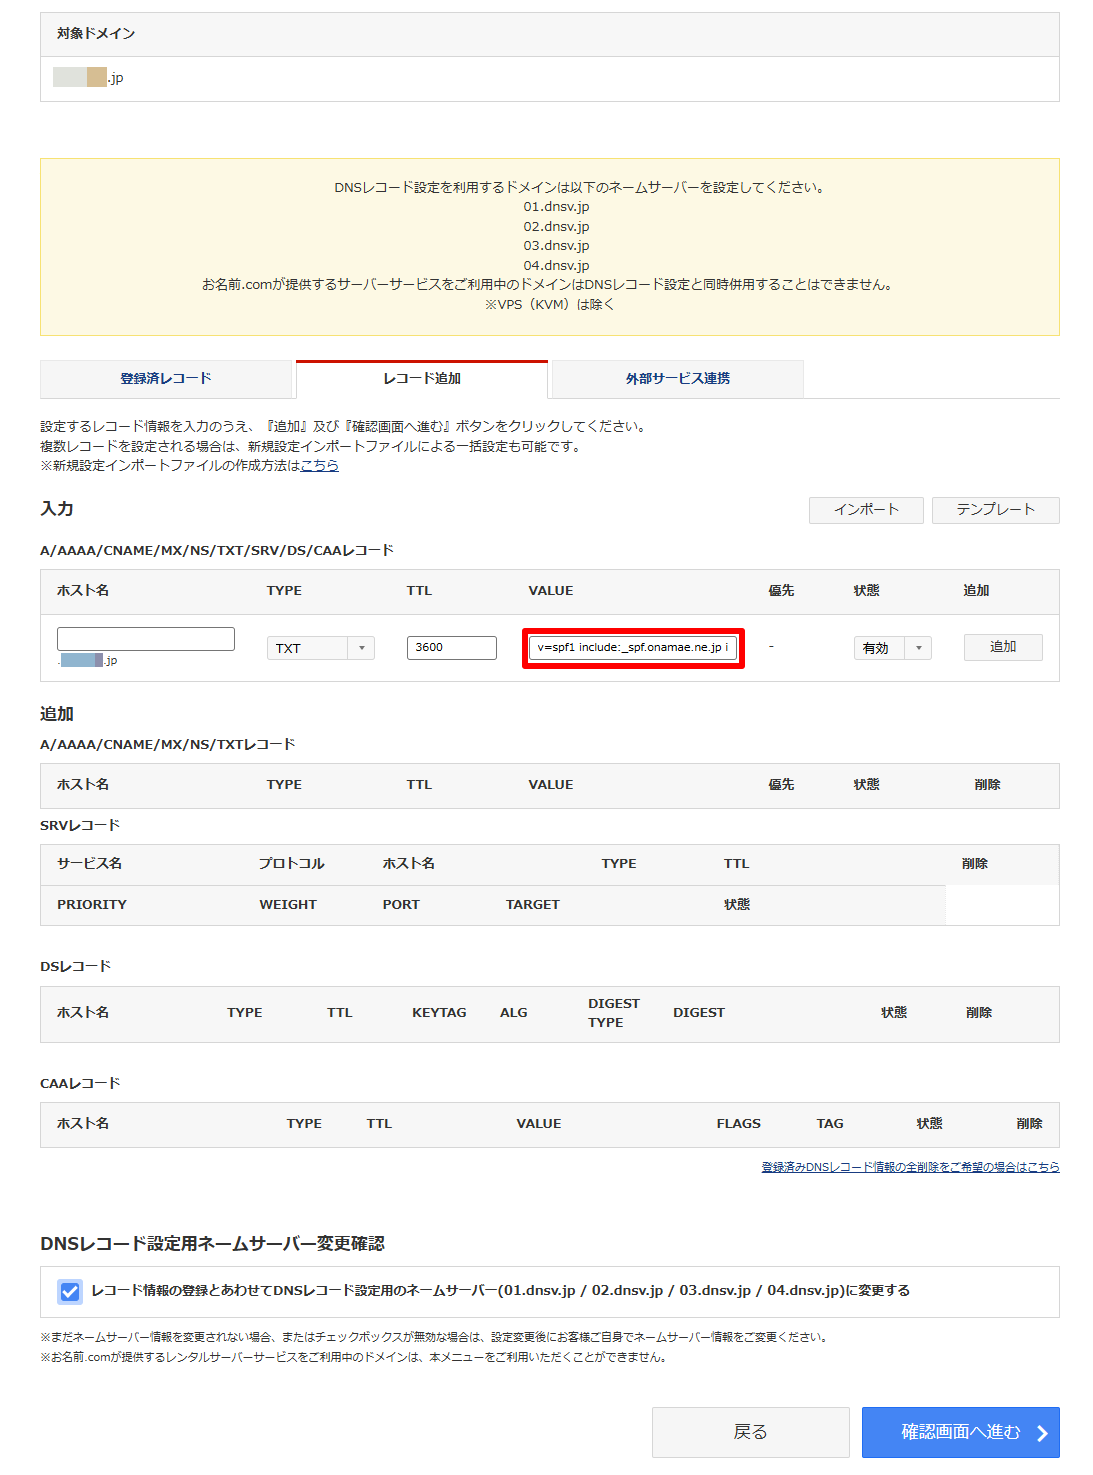
Task: Open the こちら import file help link
Action: [x=320, y=466]
